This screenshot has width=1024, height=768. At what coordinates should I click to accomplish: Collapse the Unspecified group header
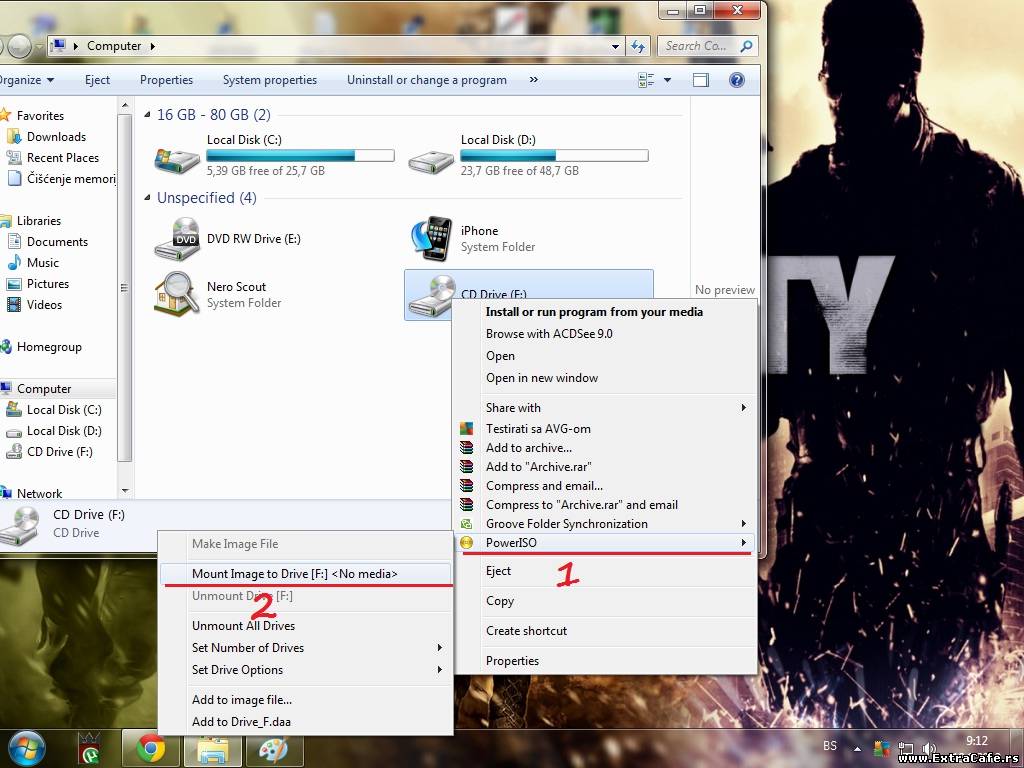pyautogui.click(x=148, y=198)
